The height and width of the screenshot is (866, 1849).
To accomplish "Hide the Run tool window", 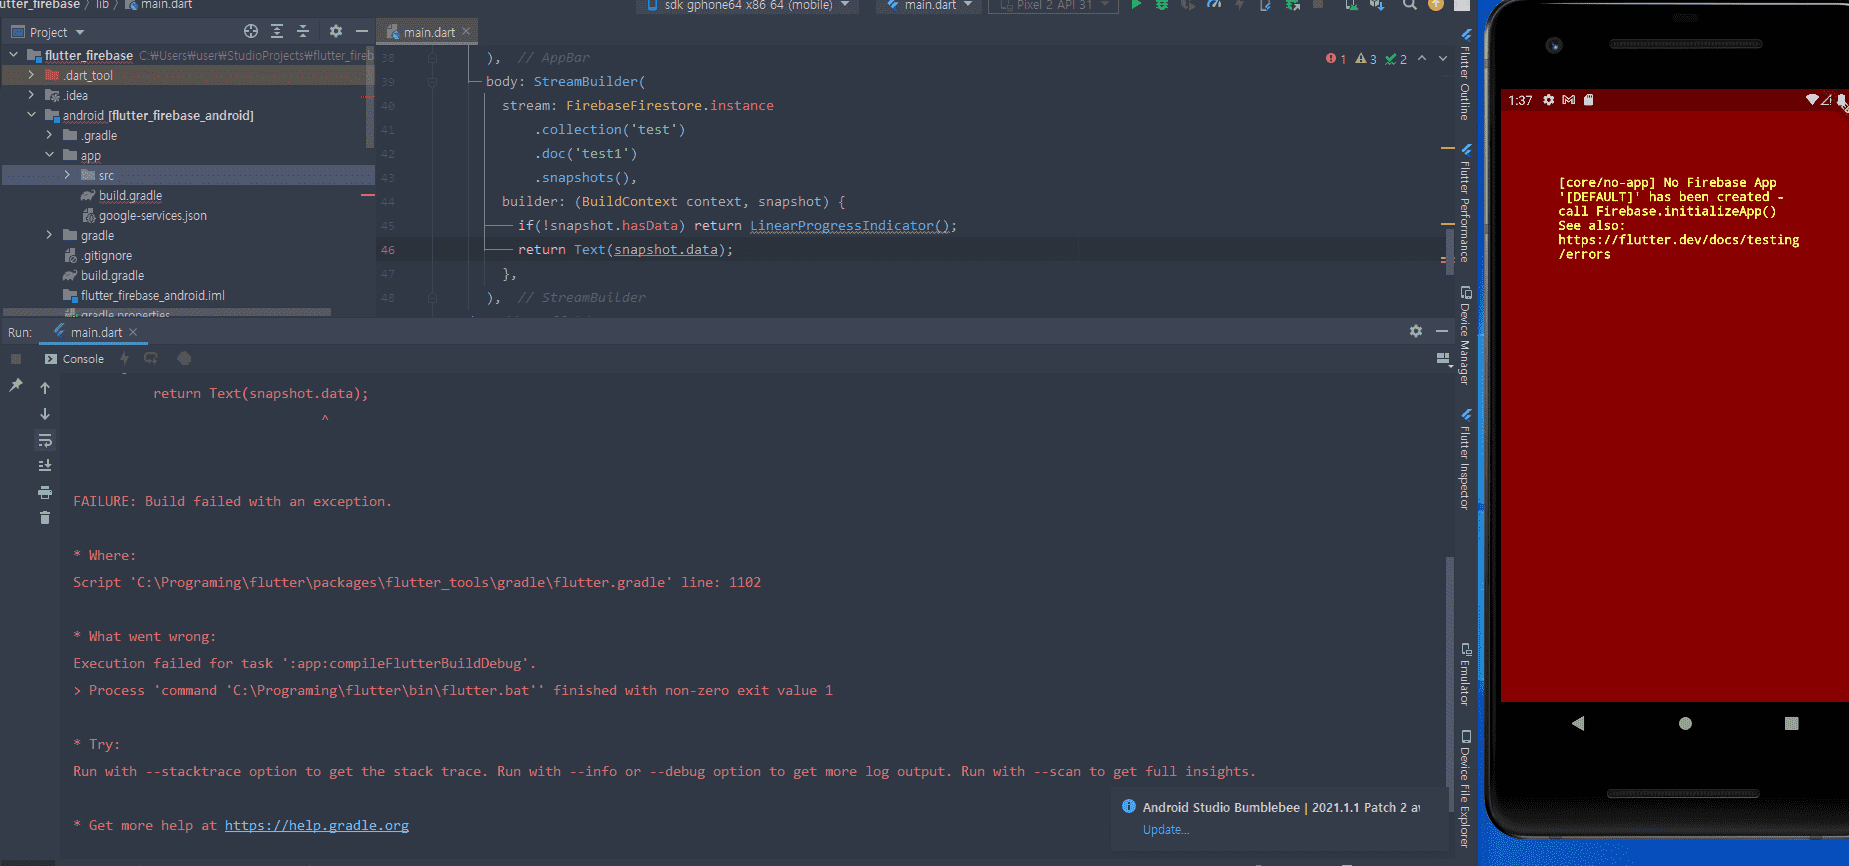I will [1442, 331].
